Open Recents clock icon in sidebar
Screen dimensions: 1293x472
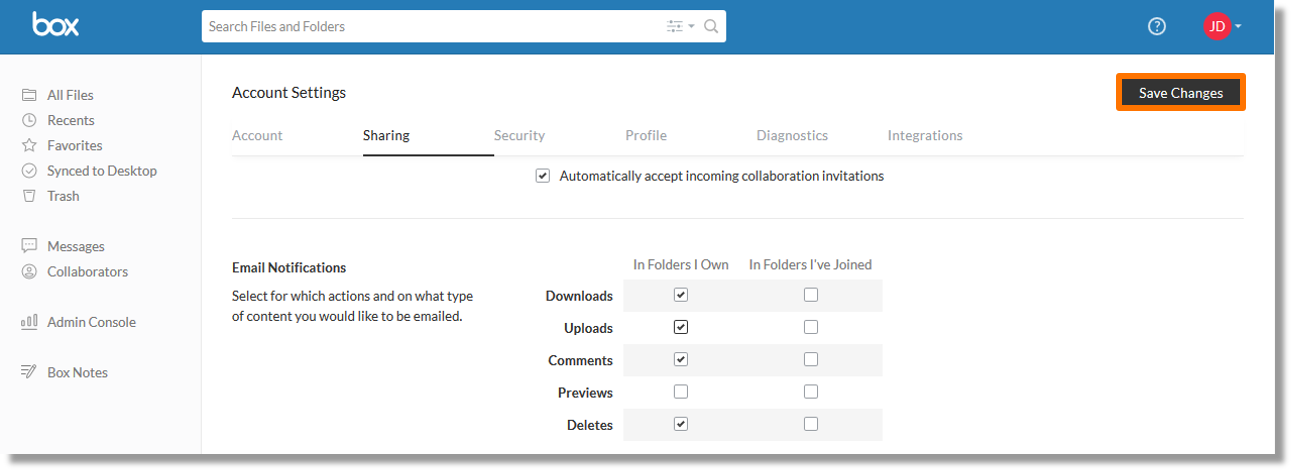click(x=29, y=120)
